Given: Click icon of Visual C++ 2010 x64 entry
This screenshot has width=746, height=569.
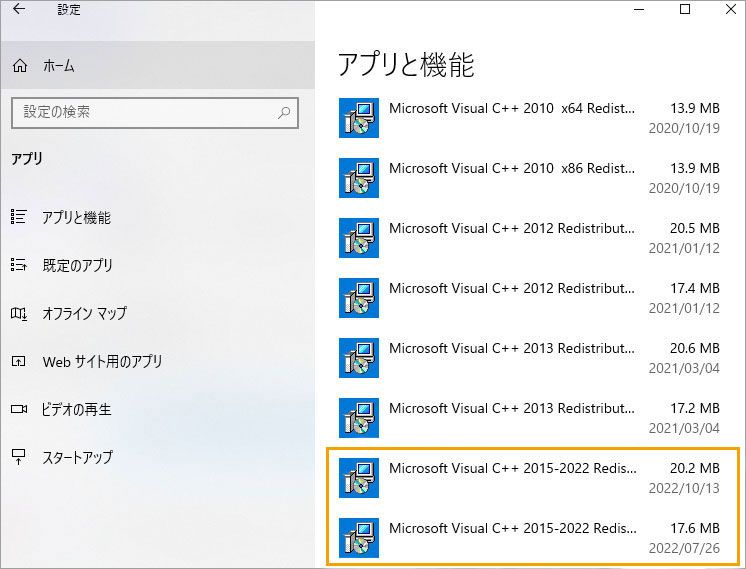Looking at the screenshot, I should click(359, 118).
